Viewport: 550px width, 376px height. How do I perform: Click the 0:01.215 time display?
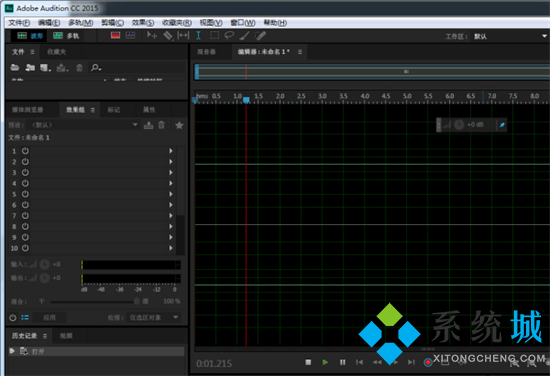(x=214, y=363)
